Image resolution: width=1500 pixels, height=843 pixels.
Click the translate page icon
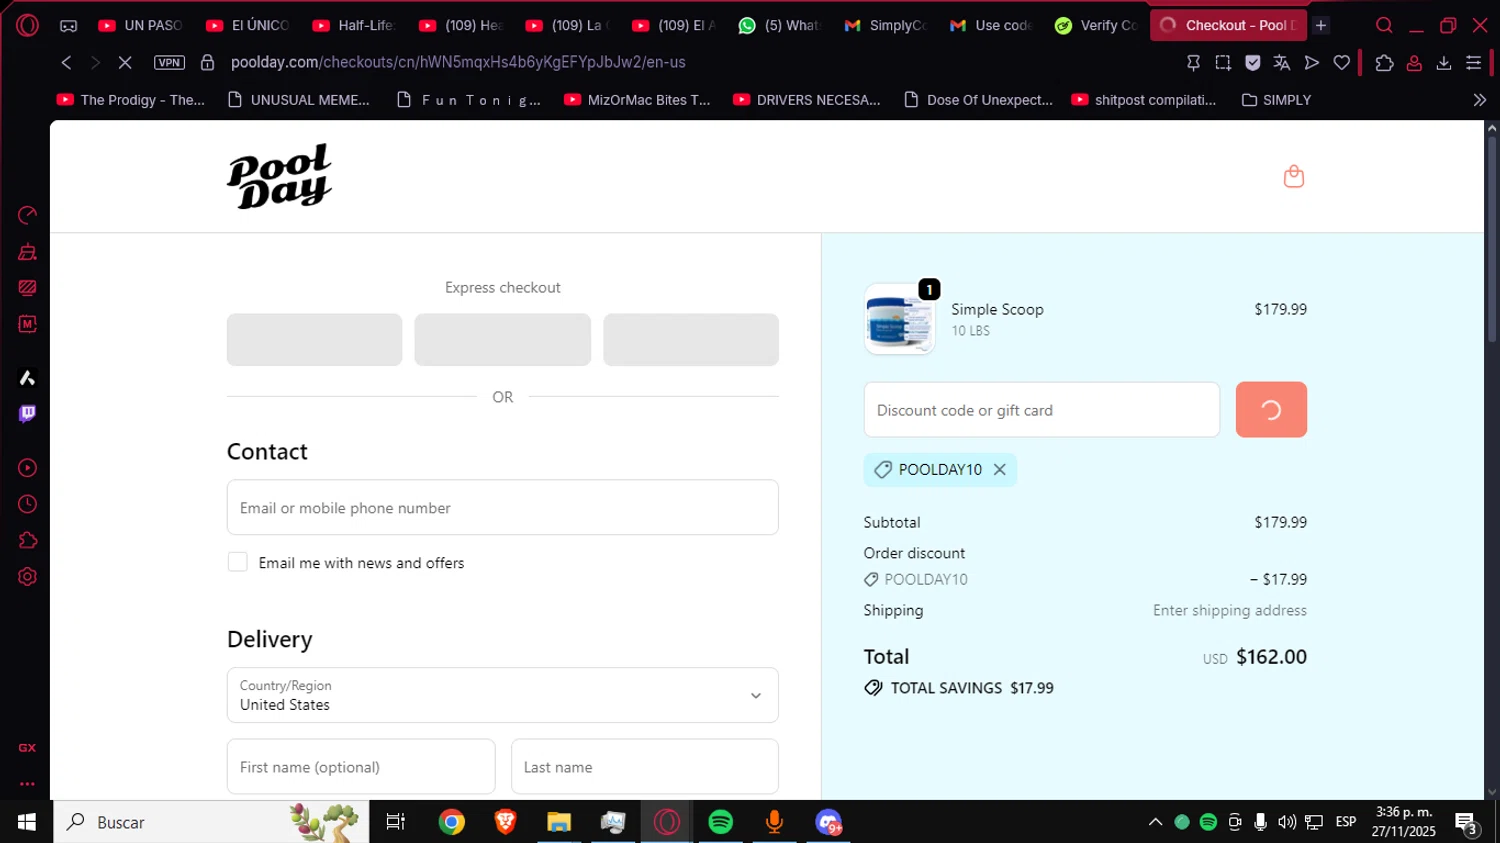[x=1282, y=63]
